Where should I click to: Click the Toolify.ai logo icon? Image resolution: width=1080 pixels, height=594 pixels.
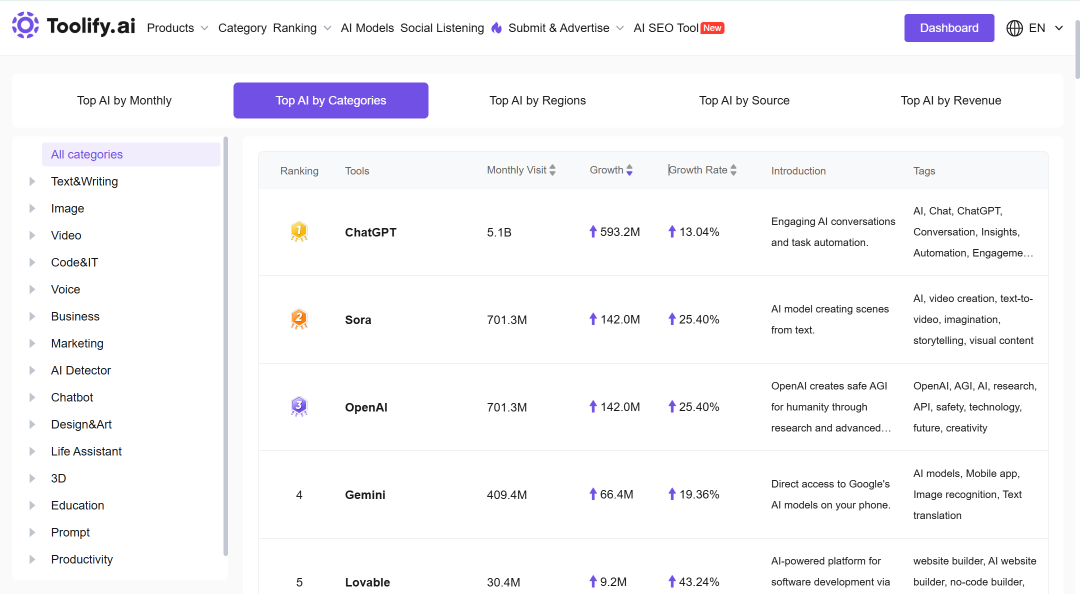point(25,25)
